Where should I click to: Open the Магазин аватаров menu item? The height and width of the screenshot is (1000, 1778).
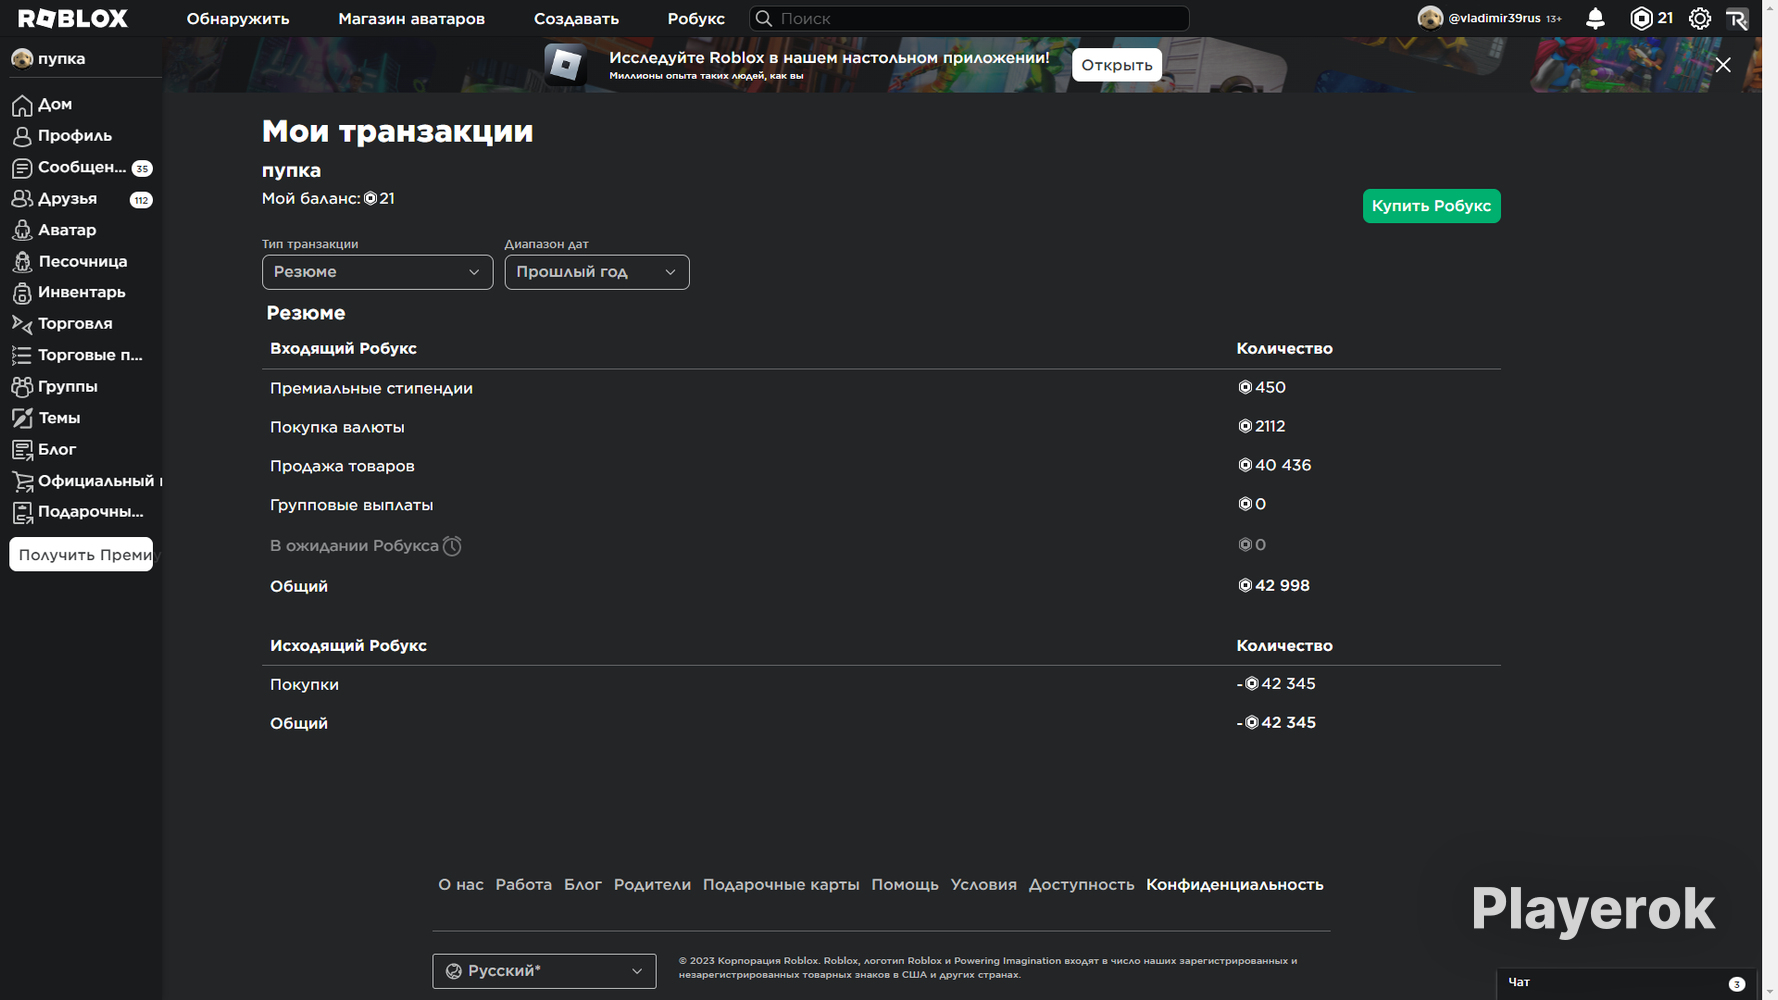coord(411,19)
